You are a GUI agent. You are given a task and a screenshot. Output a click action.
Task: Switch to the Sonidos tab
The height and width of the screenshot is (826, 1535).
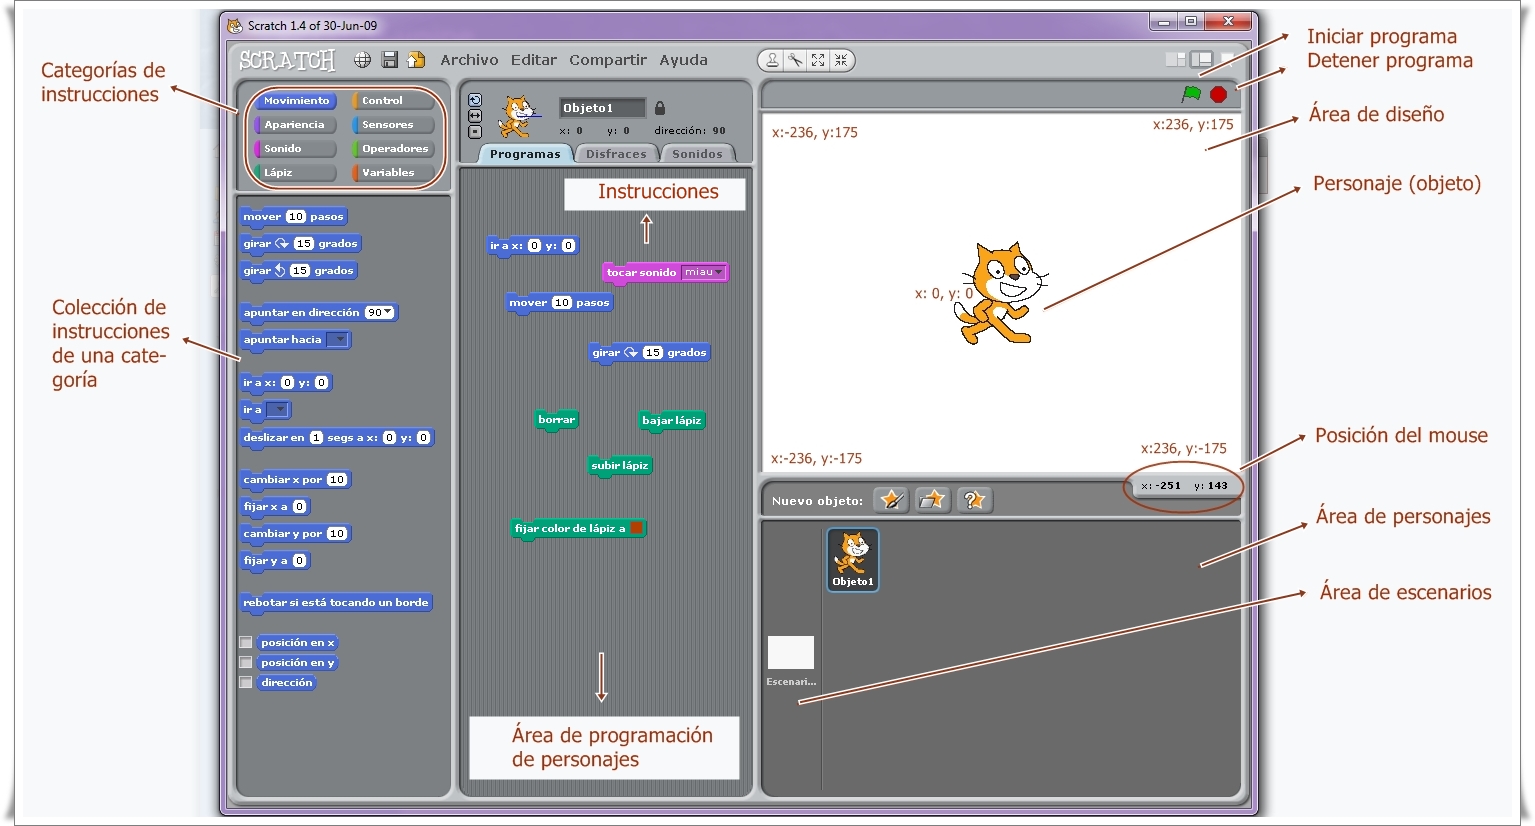click(x=697, y=154)
